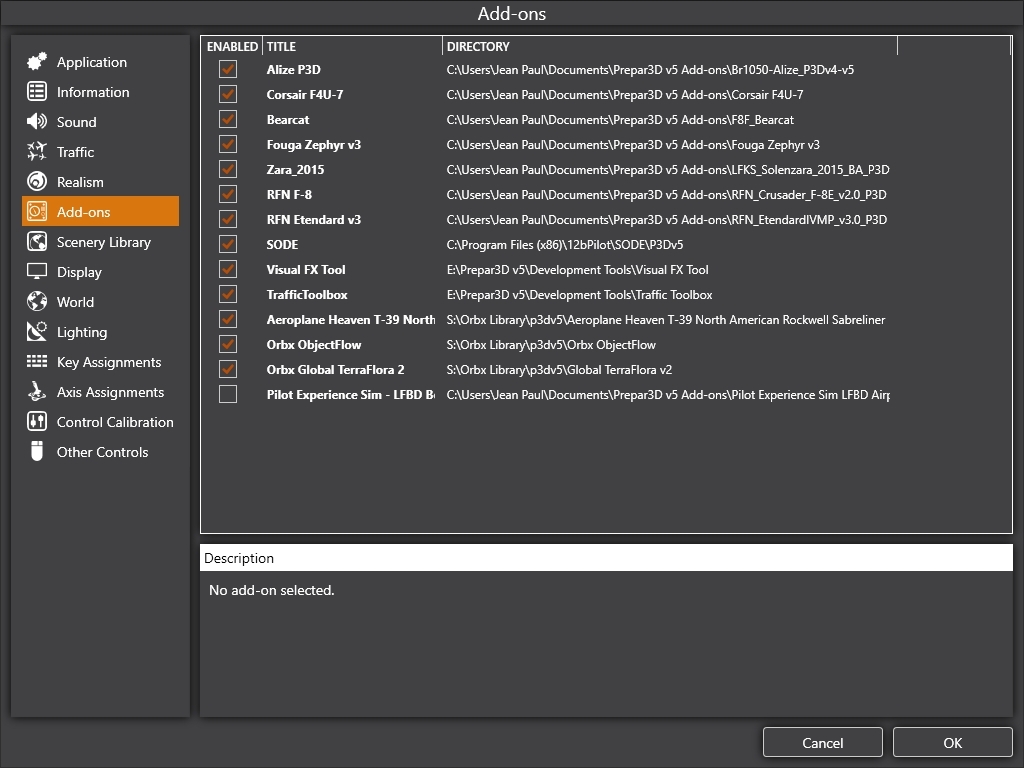Uncheck the SODE add-on

click(228, 245)
